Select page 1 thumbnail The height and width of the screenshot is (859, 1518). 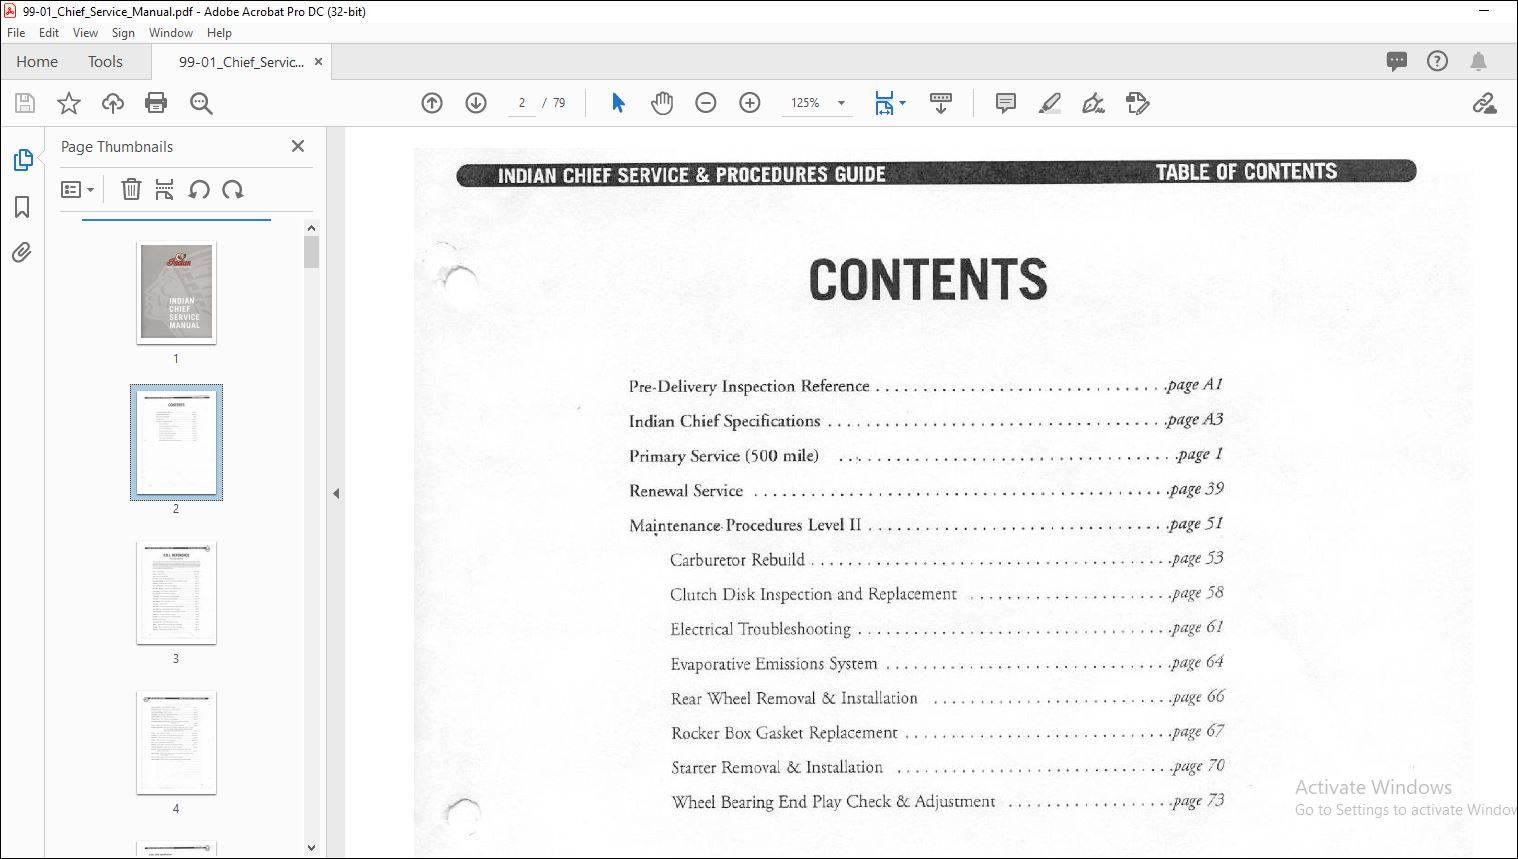pyautogui.click(x=176, y=293)
